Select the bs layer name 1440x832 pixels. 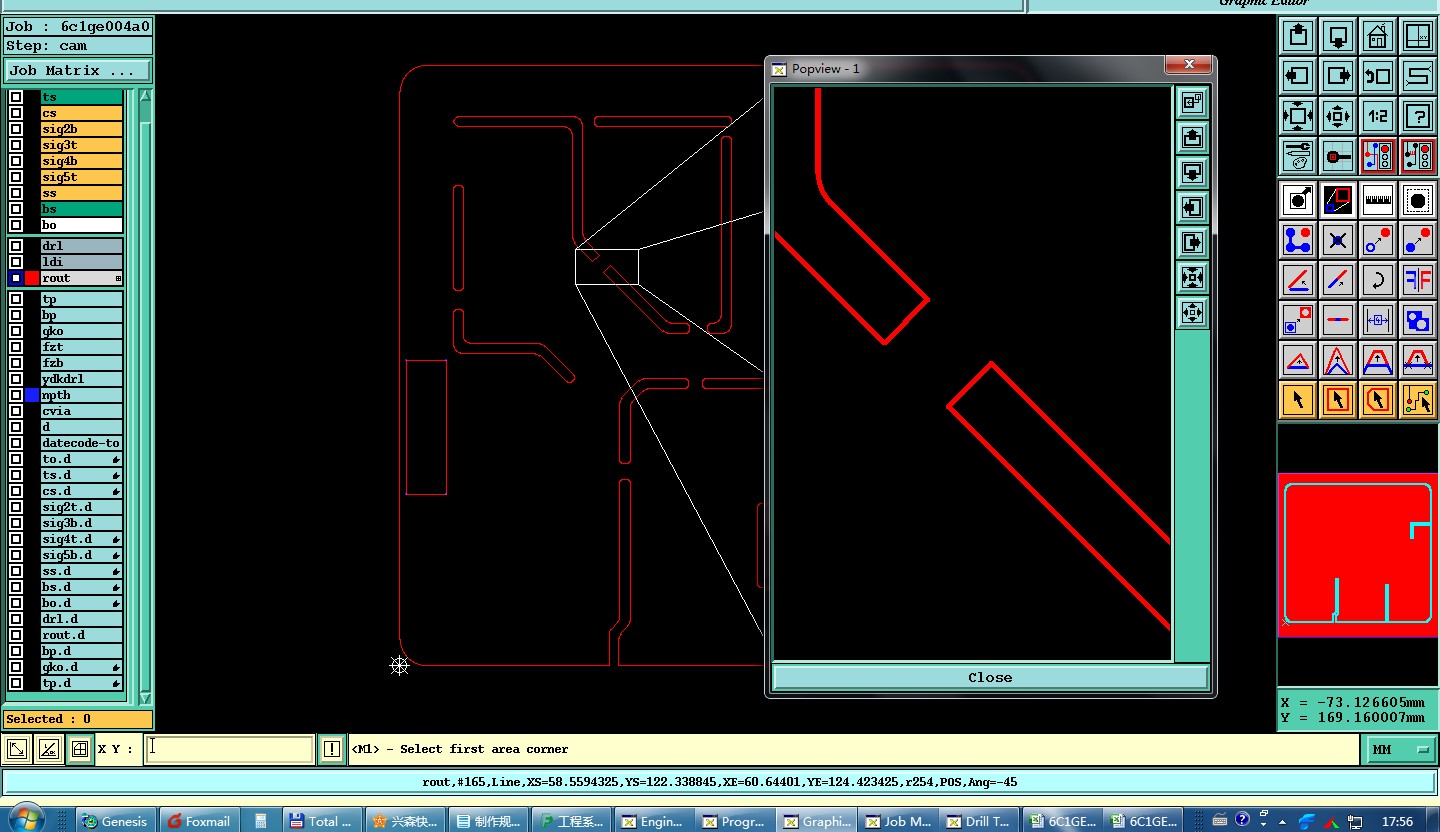(x=81, y=209)
